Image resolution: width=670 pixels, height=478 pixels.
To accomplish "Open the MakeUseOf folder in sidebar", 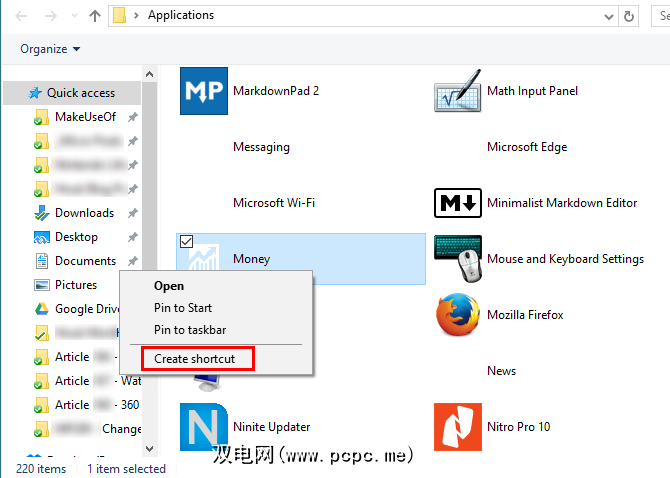I will (x=85, y=117).
